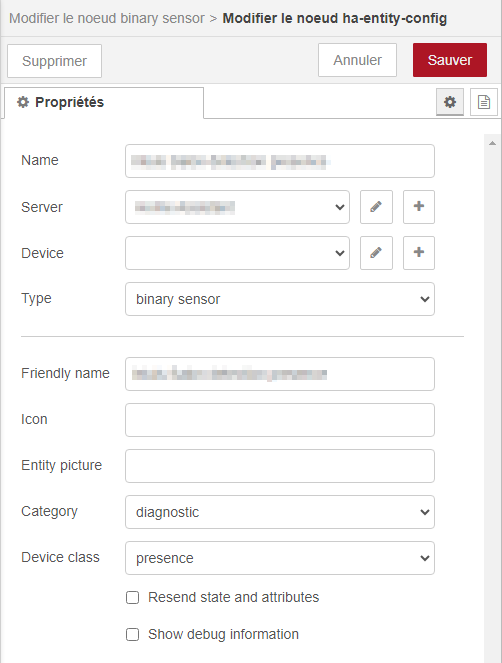This screenshot has height=663, width=502.
Task: Add a new Device with plus icon
Action: pyautogui.click(x=419, y=253)
